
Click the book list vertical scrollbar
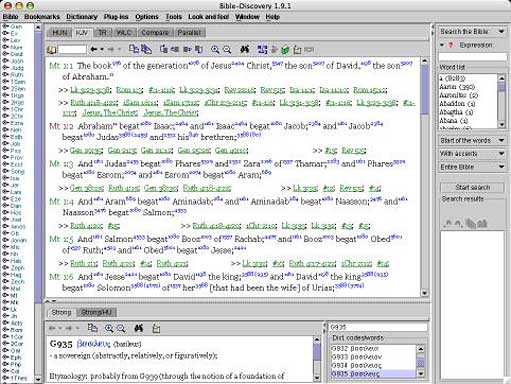click(38, 203)
